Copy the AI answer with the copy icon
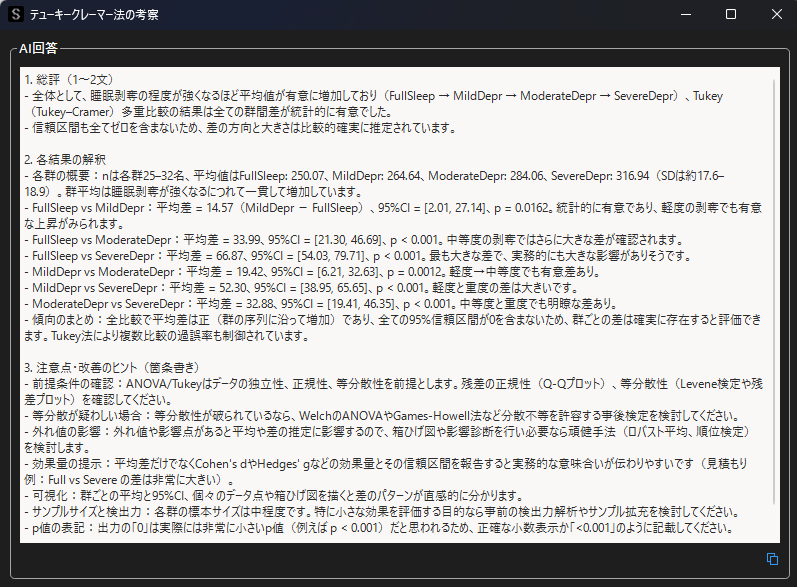 [x=772, y=559]
